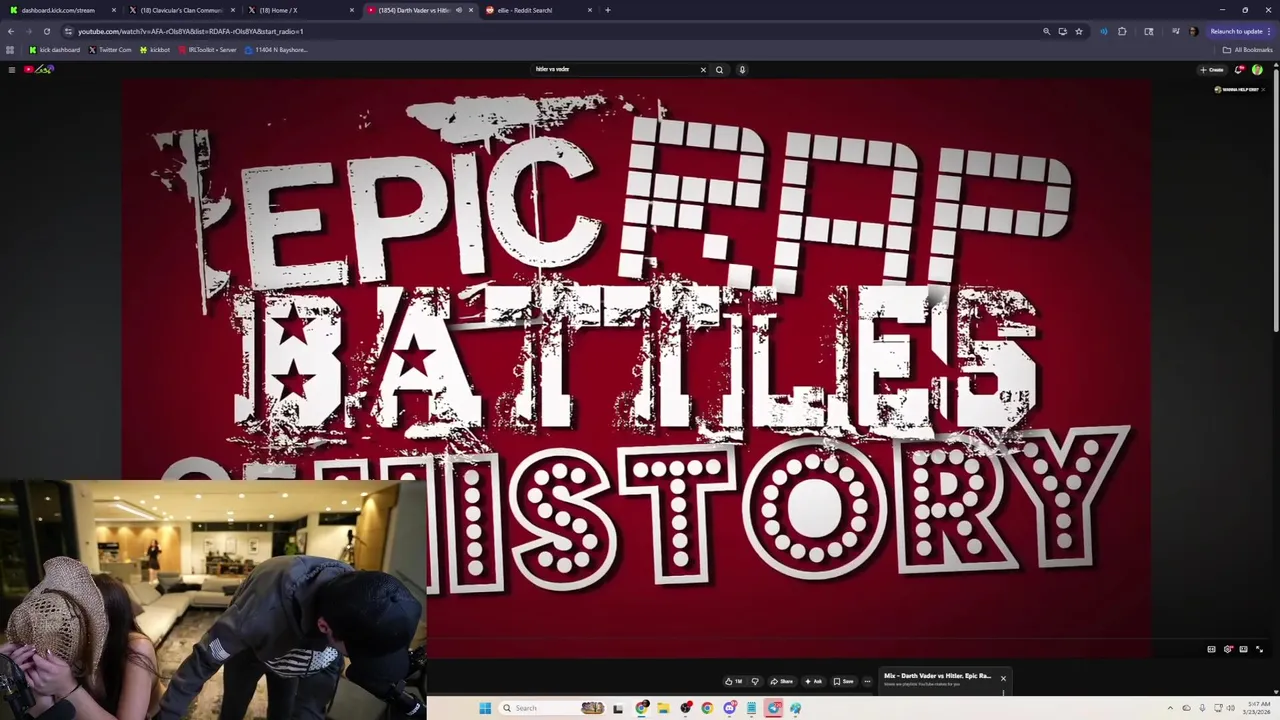
Task: Expand the All Bookmarks folder
Action: tap(1248, 49)
